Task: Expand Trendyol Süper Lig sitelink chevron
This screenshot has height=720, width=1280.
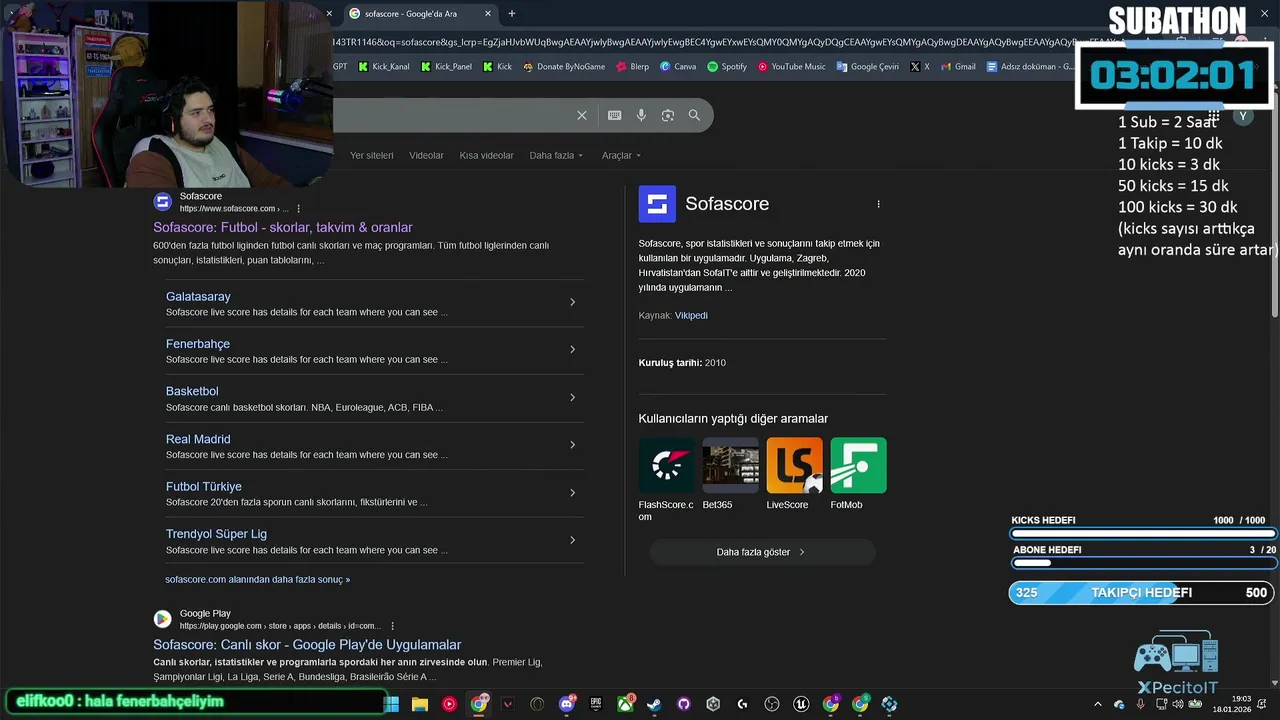Action: 572,540
